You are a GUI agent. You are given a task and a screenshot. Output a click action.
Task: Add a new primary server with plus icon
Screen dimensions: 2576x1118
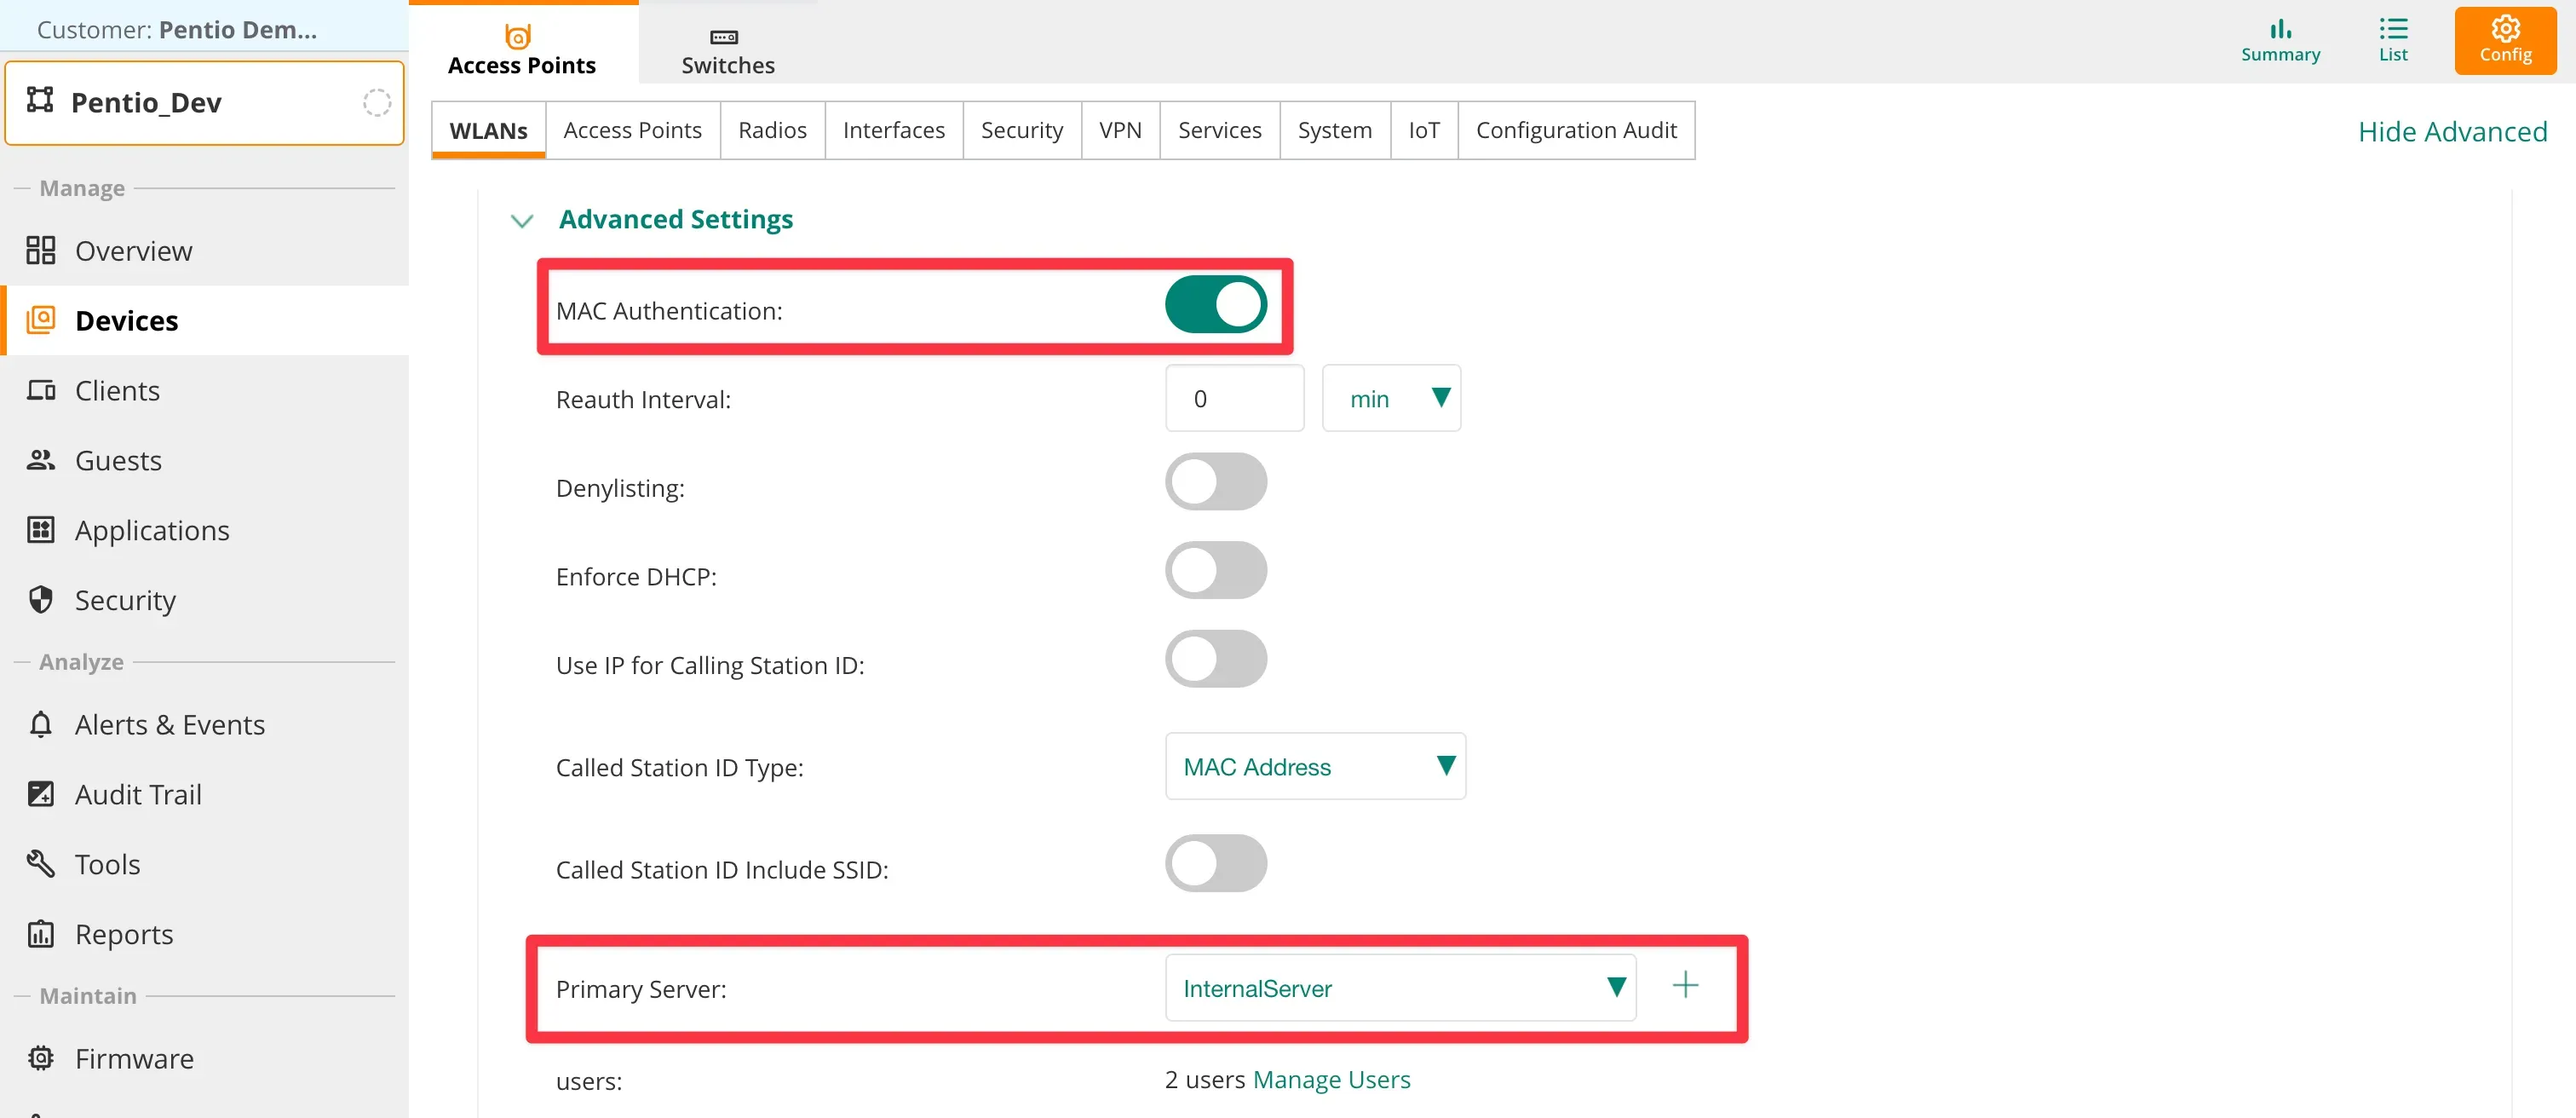(1685, 985)
